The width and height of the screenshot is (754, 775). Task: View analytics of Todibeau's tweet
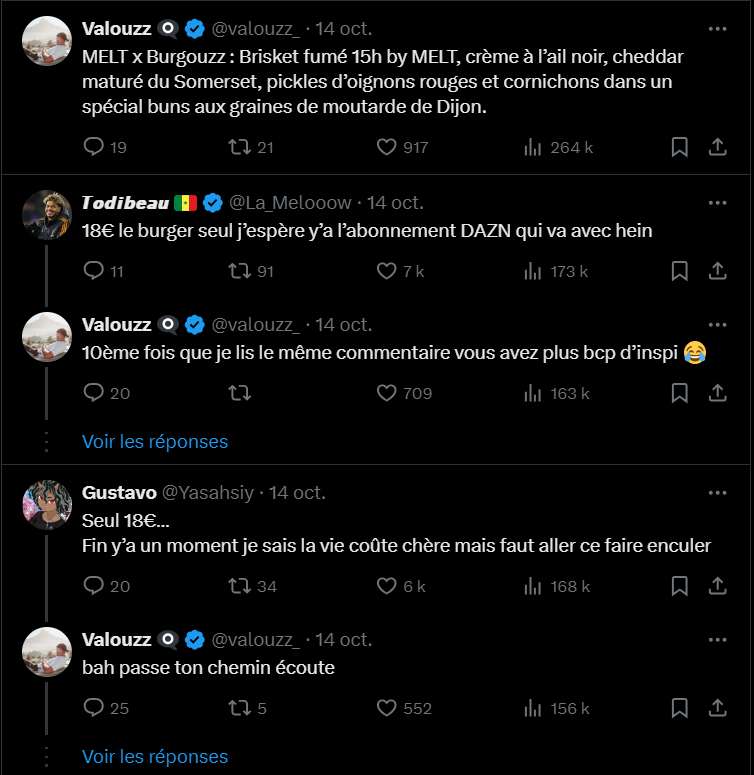[534, 270]
